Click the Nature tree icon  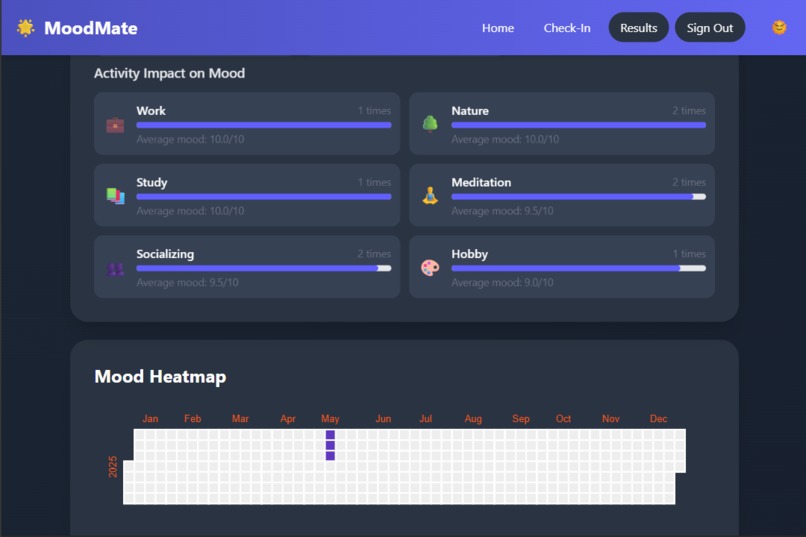point(430,124)
